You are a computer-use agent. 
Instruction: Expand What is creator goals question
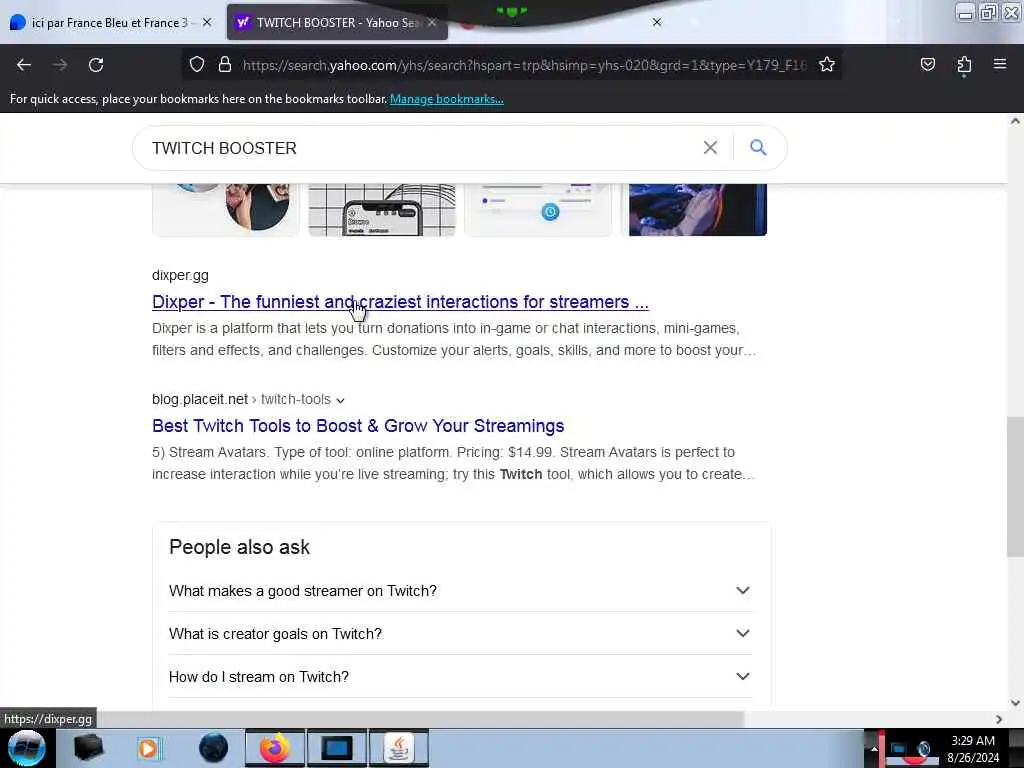[x=460, y=634]
